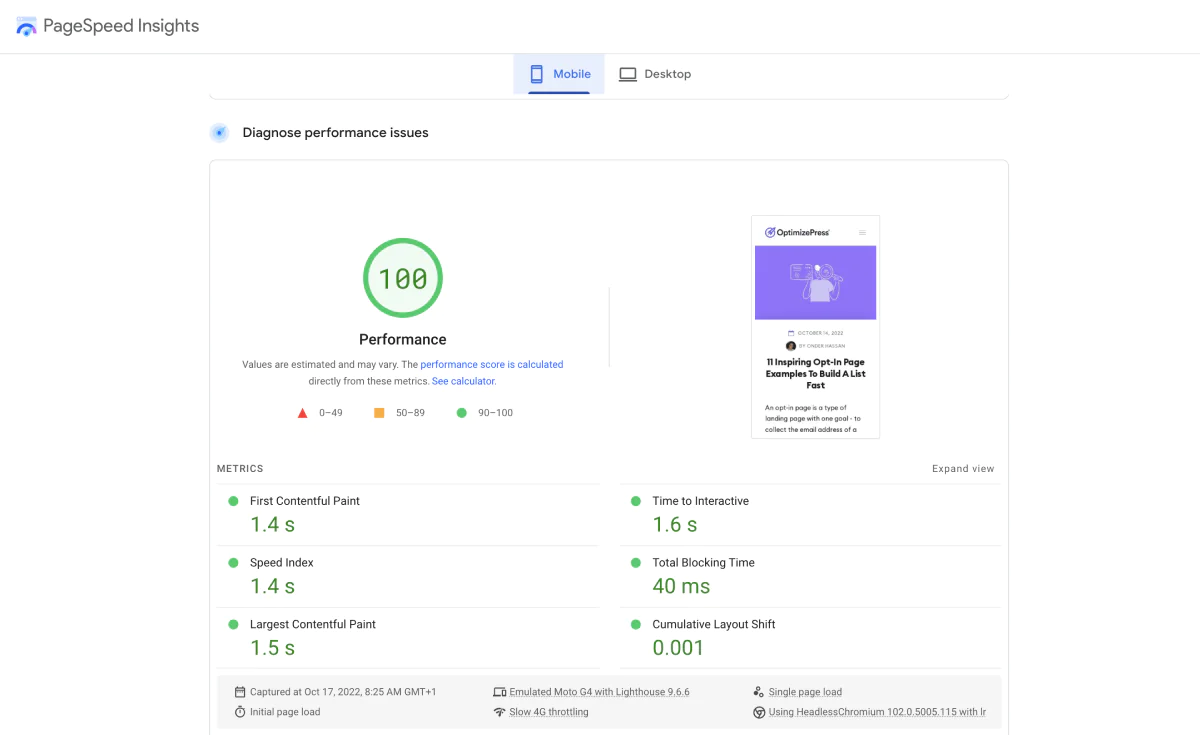Click the stopwatch icon beside Initial page load
This screenshot has height=735, width=1200.
[240, 712]
